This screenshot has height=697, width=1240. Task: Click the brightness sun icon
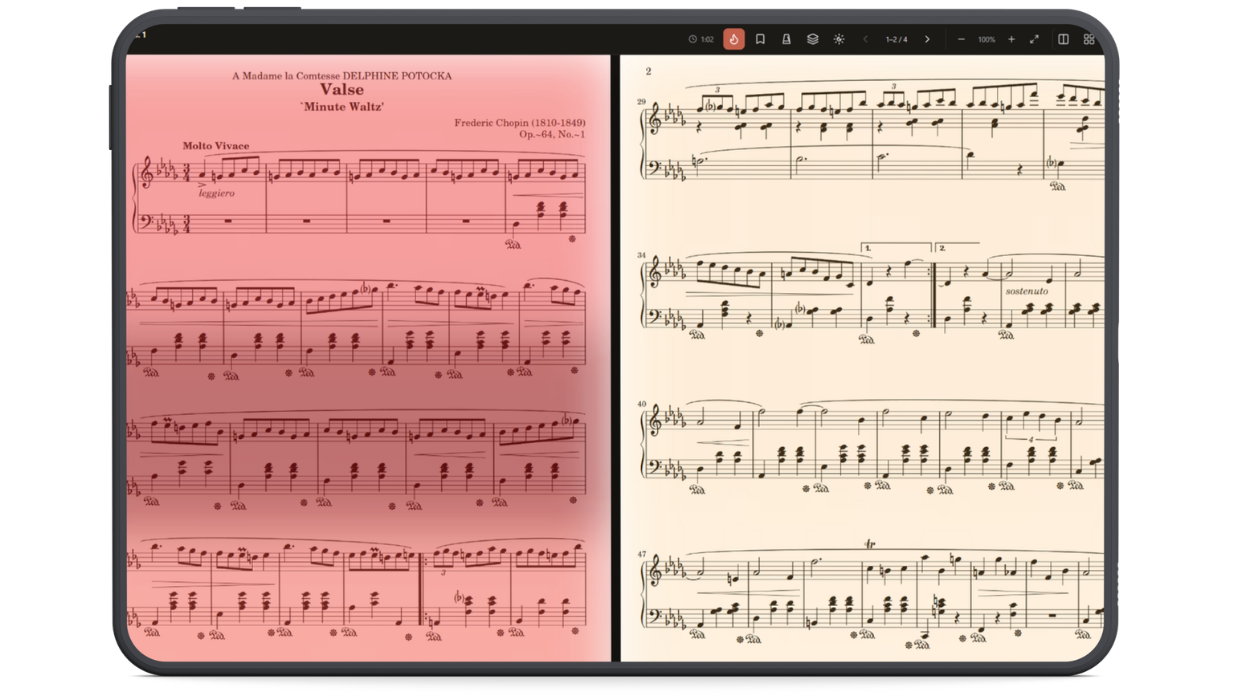(x=839, y=39)
